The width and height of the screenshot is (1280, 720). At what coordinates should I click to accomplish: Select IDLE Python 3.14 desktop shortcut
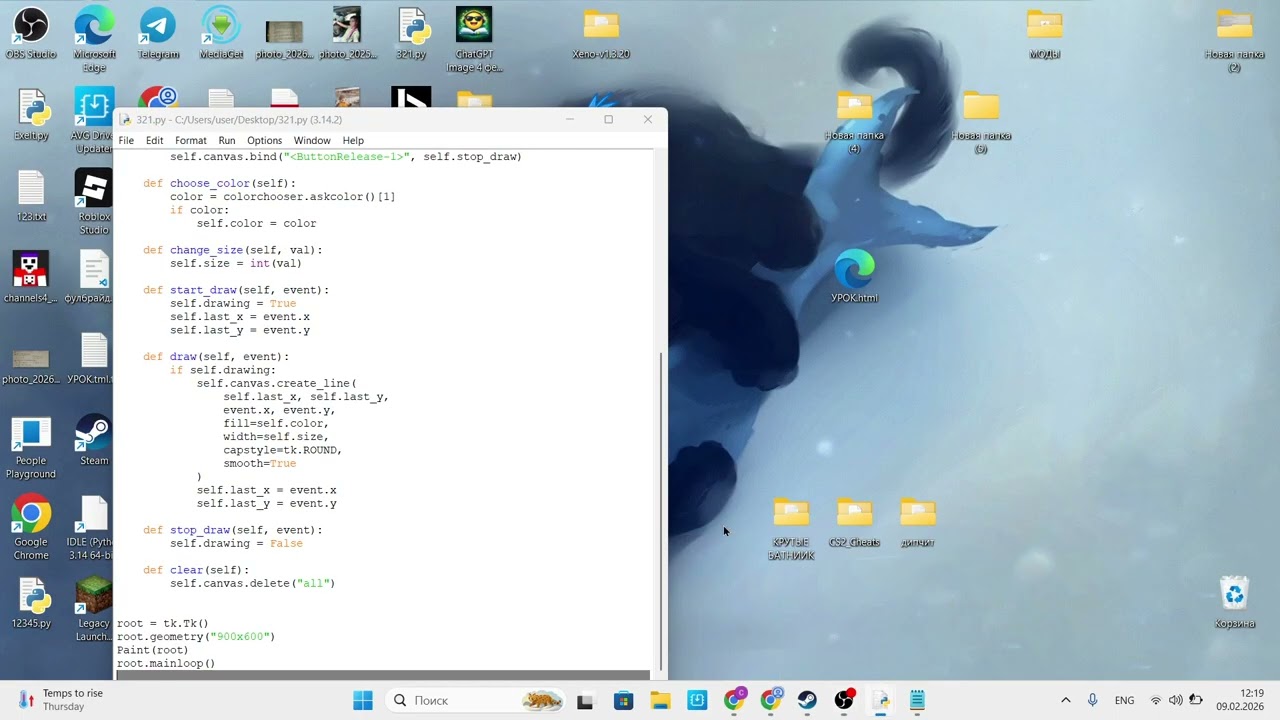point(92,527)
